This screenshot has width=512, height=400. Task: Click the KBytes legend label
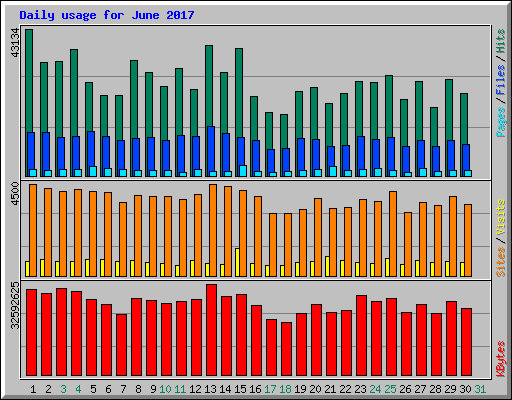click(501, 359)
